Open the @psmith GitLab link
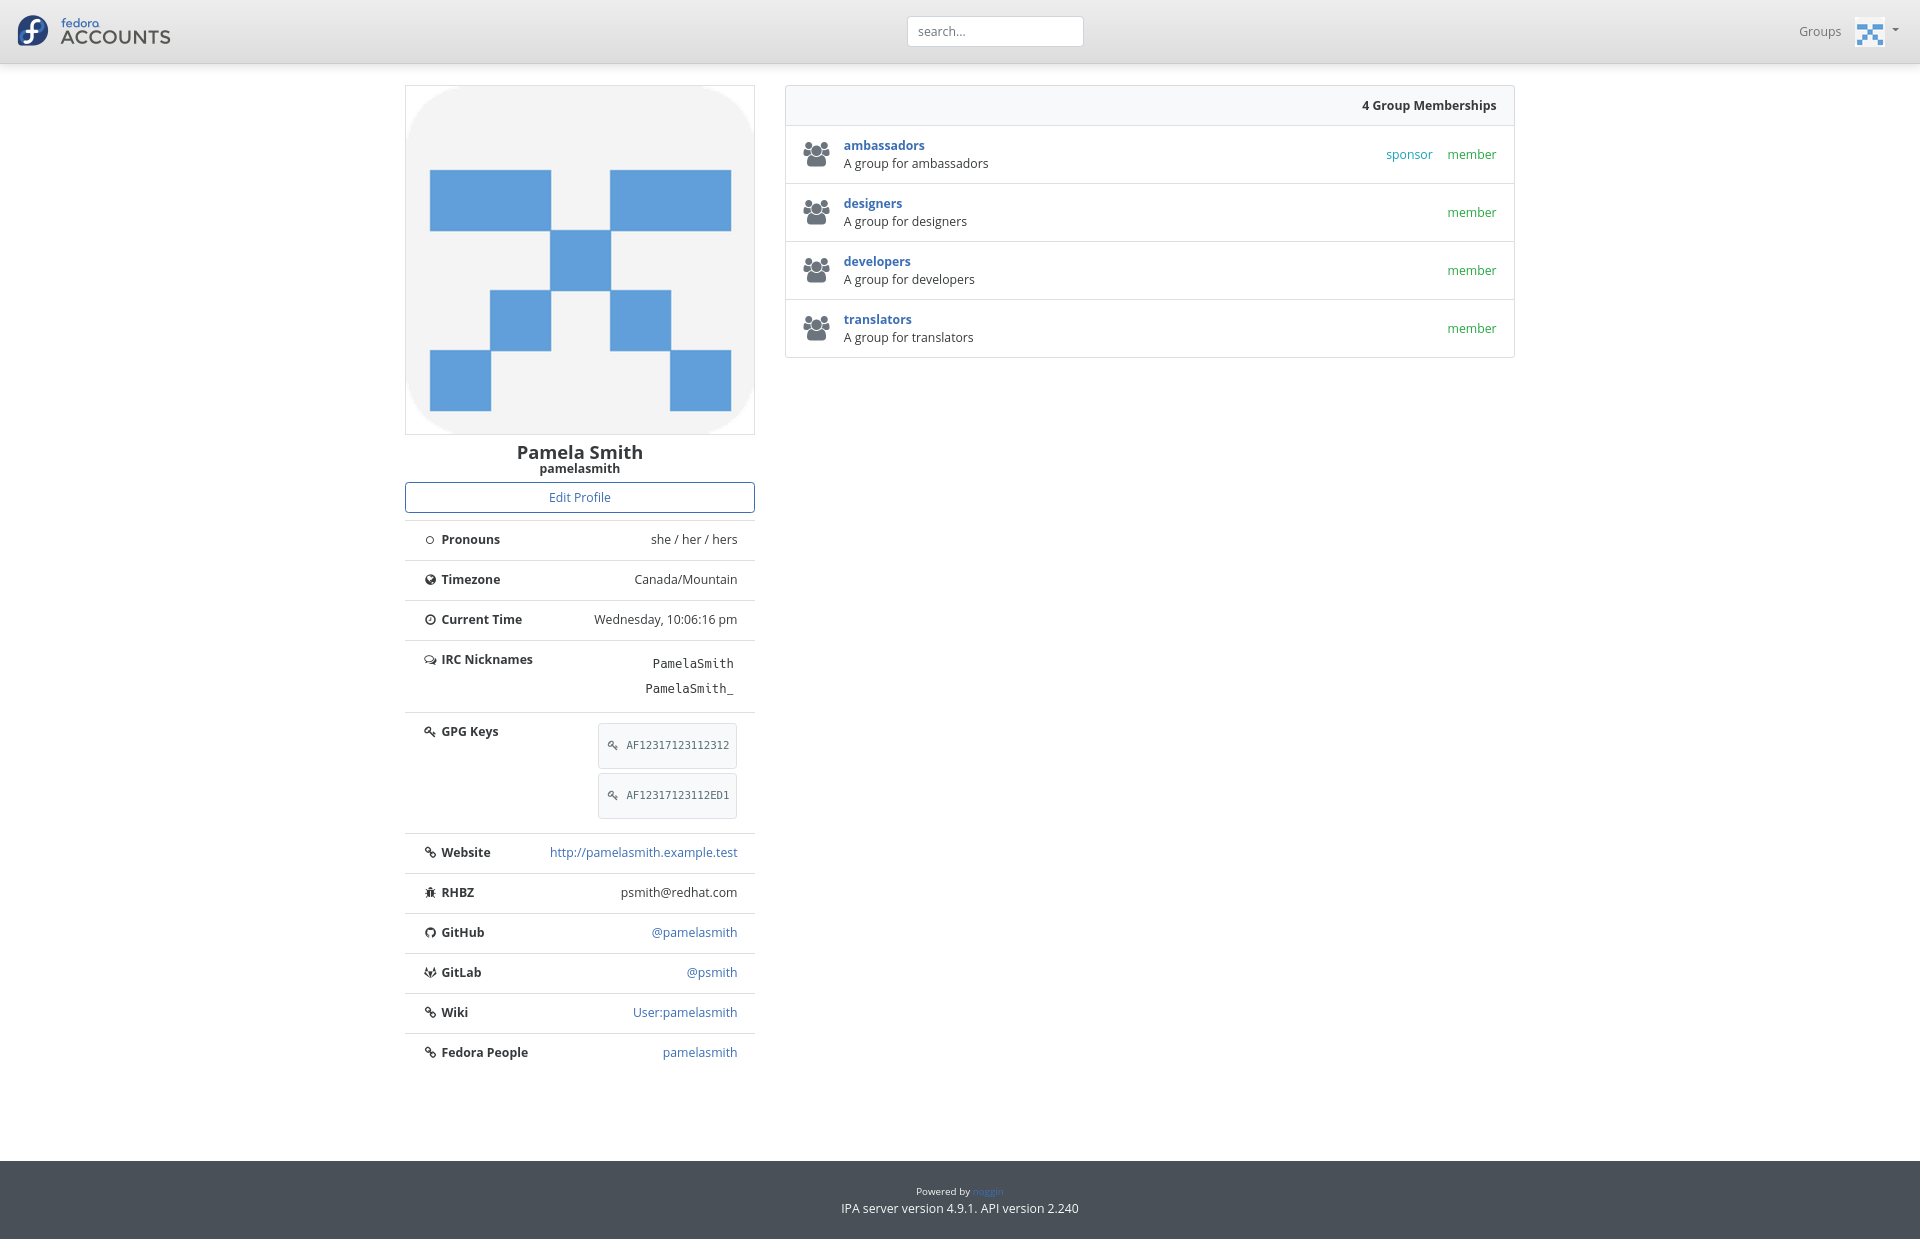This screenshot has height=1239, width=1920. (x=712, y=973)
